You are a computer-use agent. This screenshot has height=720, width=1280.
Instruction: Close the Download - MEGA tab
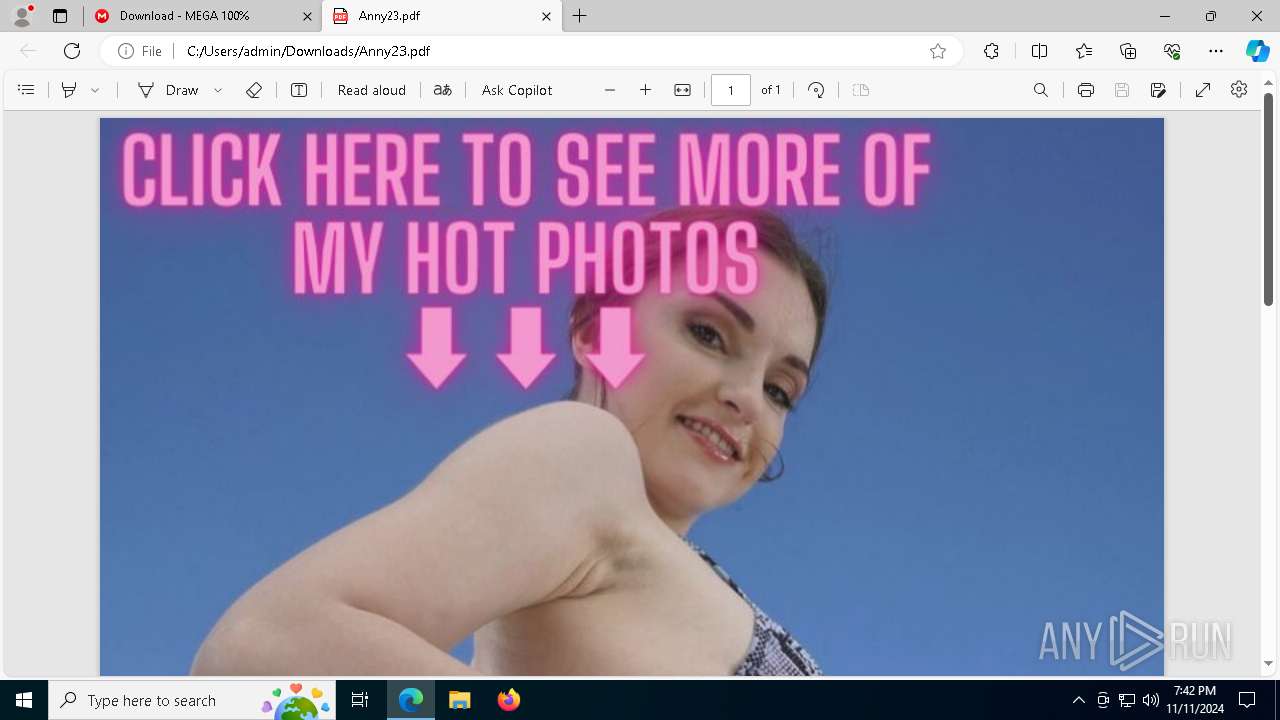coord(306,16)
